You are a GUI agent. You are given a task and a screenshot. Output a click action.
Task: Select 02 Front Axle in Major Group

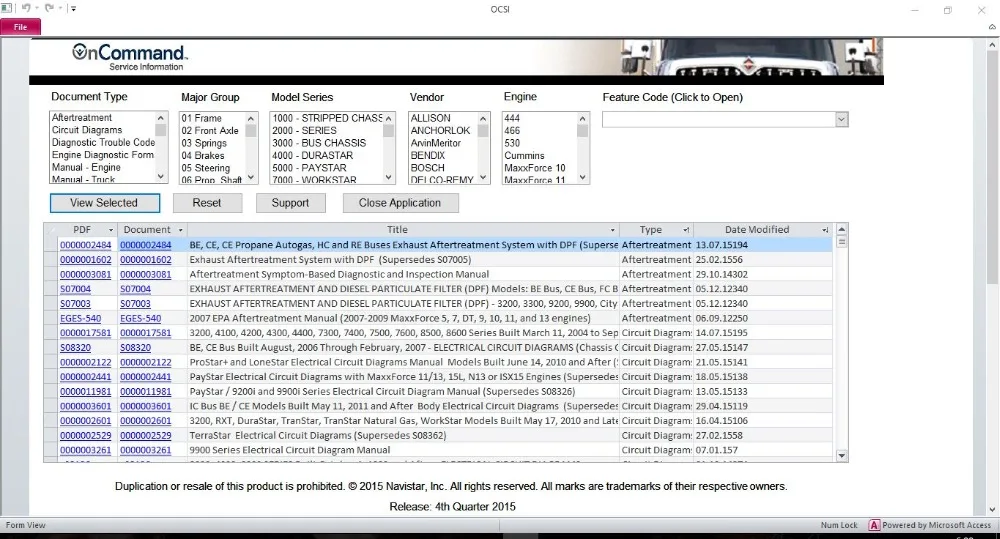pyautogui.click(x=210, y=131)
